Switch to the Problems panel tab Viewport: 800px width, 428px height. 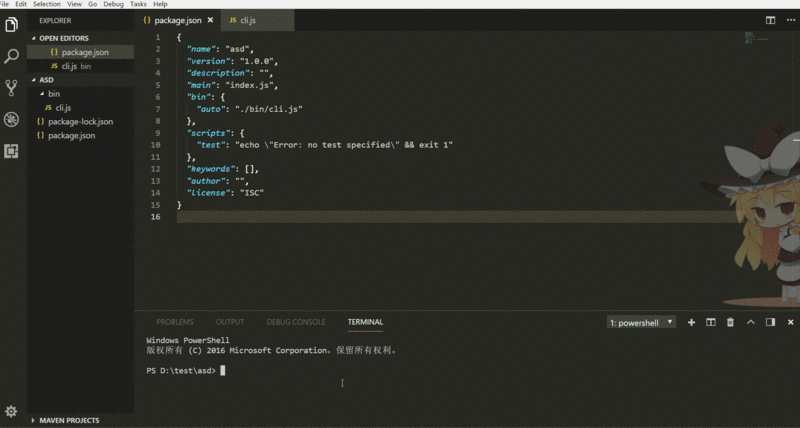(x=174, y=322)
